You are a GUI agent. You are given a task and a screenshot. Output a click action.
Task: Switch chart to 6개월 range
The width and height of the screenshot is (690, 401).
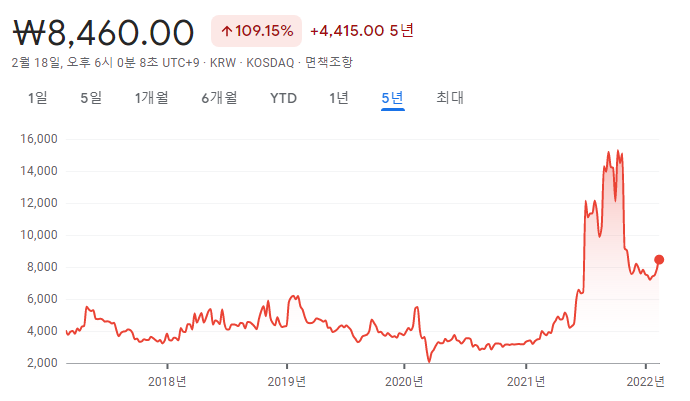click(x=219, y=98)
